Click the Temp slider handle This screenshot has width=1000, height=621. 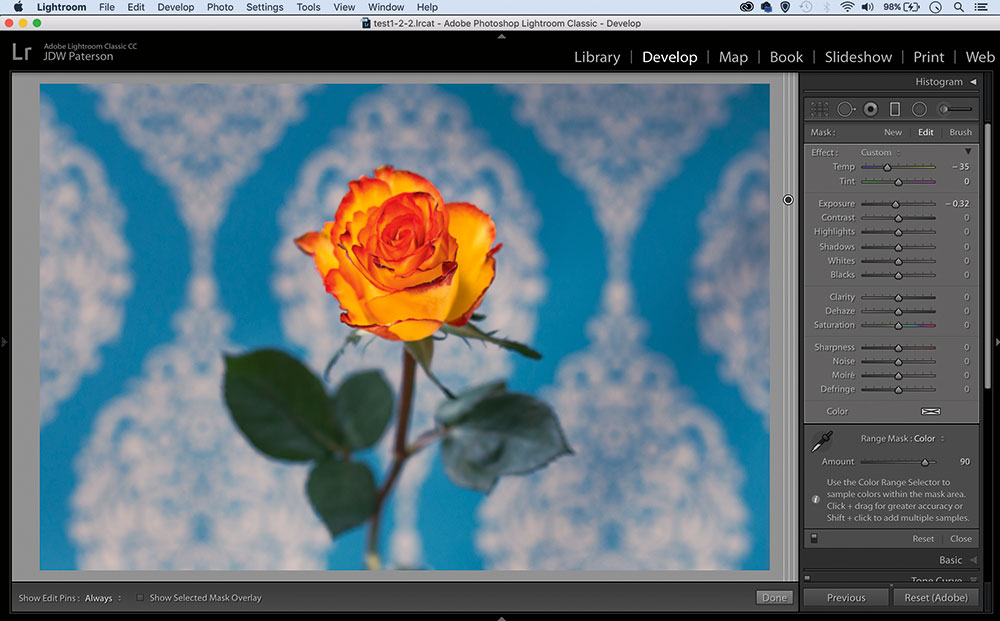click(886, 167)
